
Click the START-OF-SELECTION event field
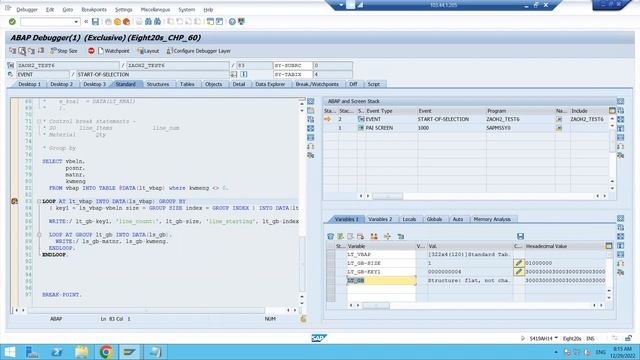pos(152,74)
